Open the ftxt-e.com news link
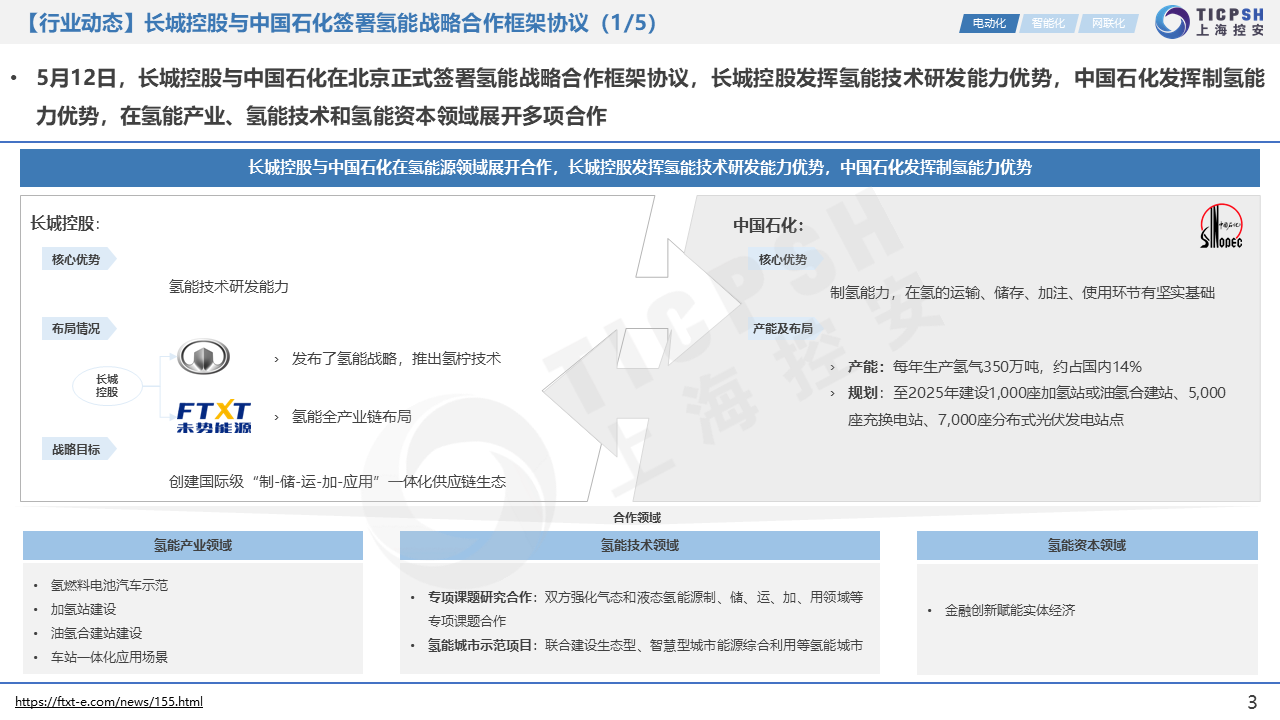The width and height of the screenshot is (1280, 720). (109, 702)
